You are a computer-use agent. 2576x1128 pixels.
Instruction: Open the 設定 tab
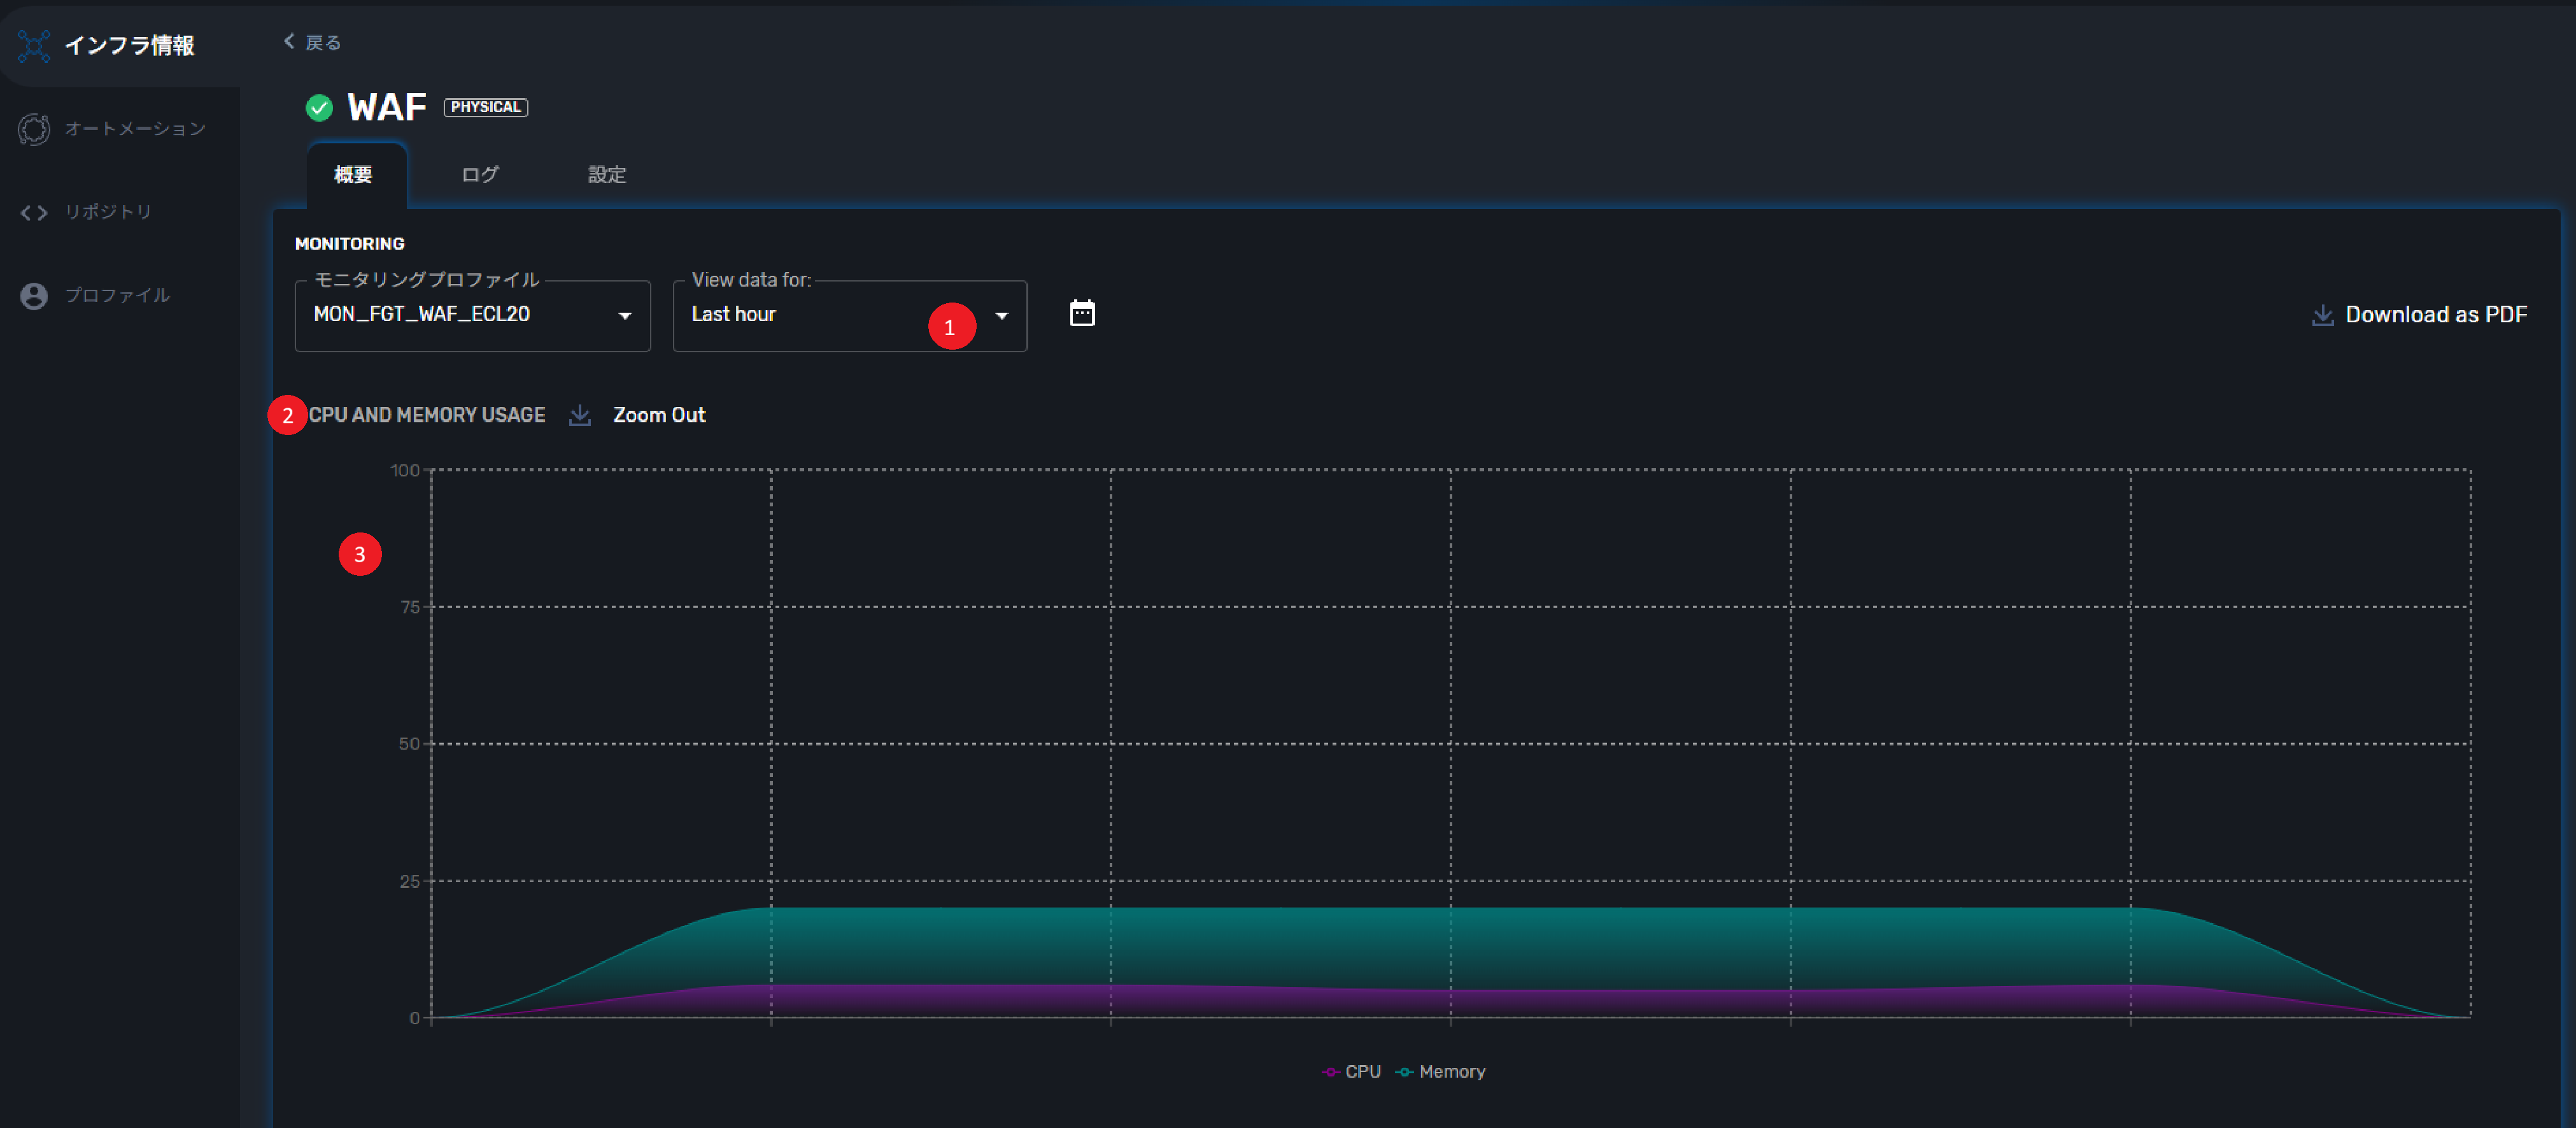click(x=606, y=174)
